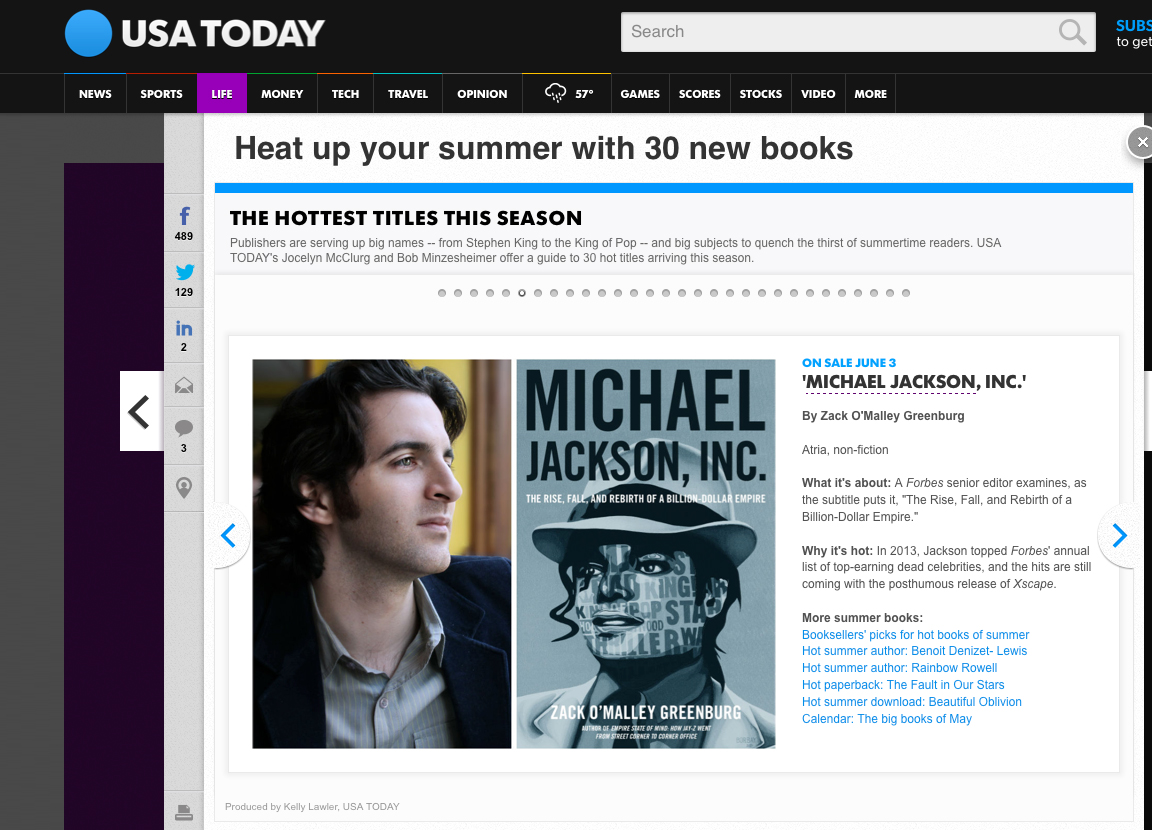Open previous article with large black chevron
Viewport: 1152px width, 830px height.
pos(140,411)
